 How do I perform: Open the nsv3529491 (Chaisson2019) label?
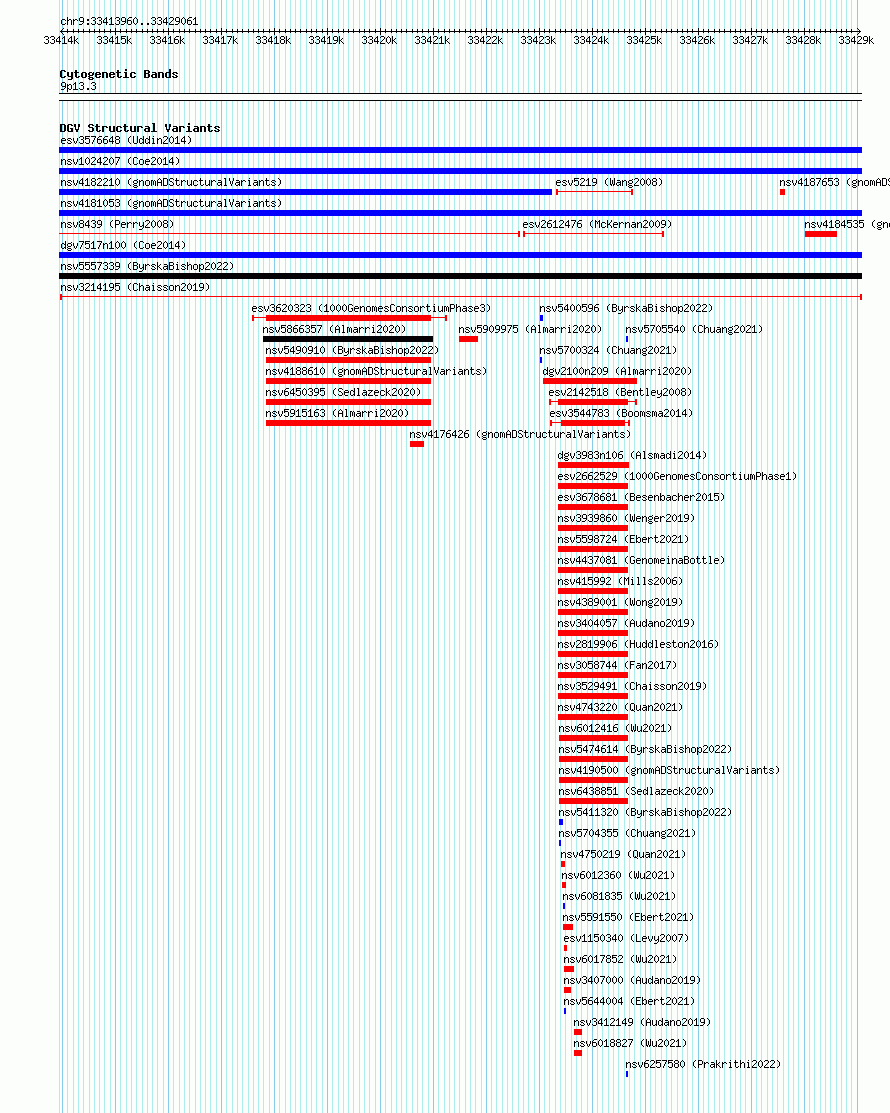[632, 686]
